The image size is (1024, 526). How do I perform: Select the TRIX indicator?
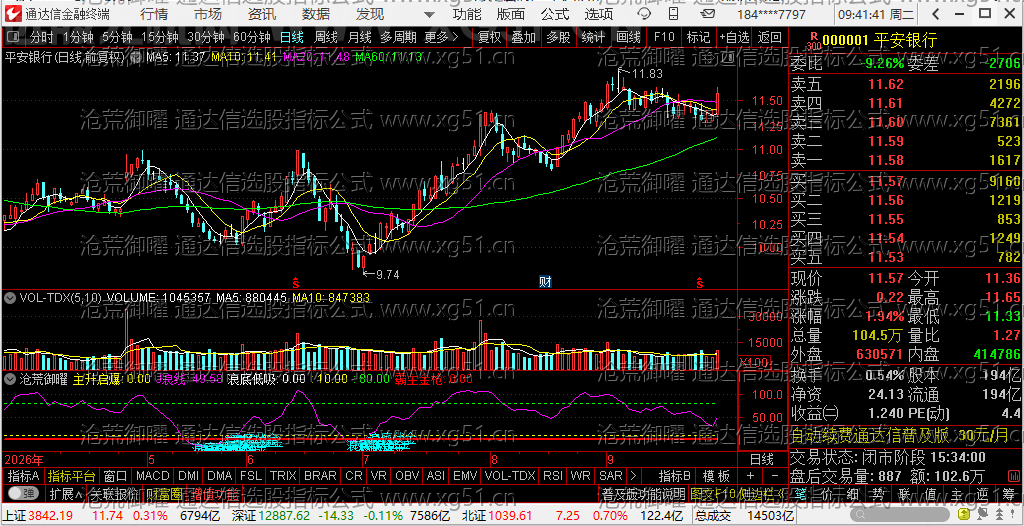coord(283,475)
